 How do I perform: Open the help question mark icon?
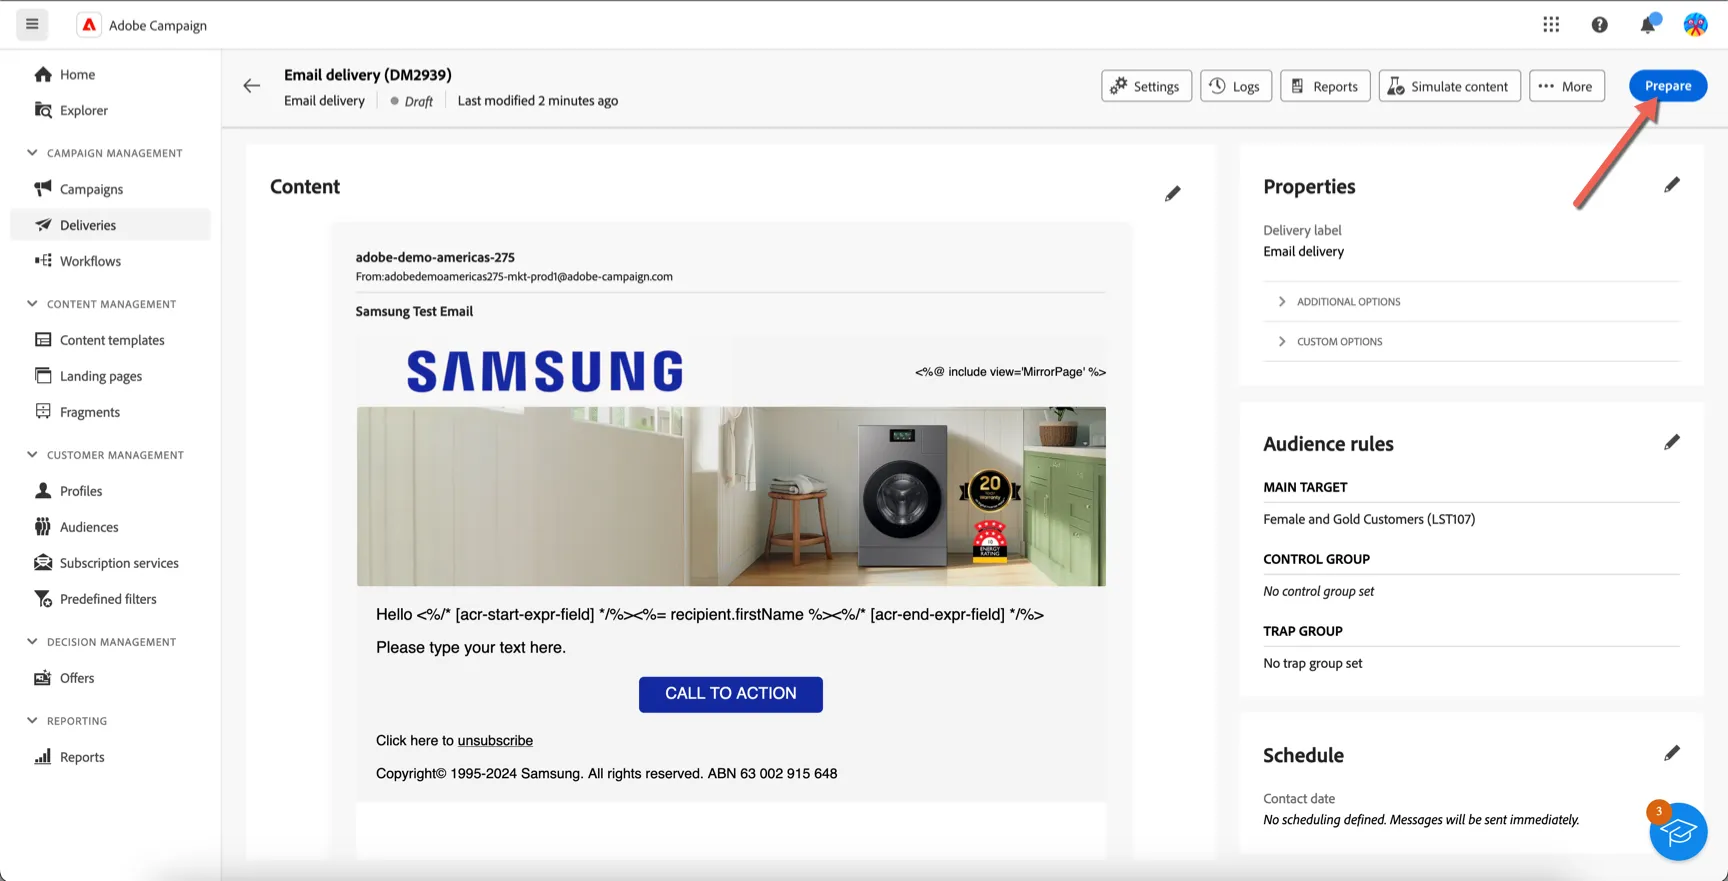pyautogui.click(x=1600, y=25)
